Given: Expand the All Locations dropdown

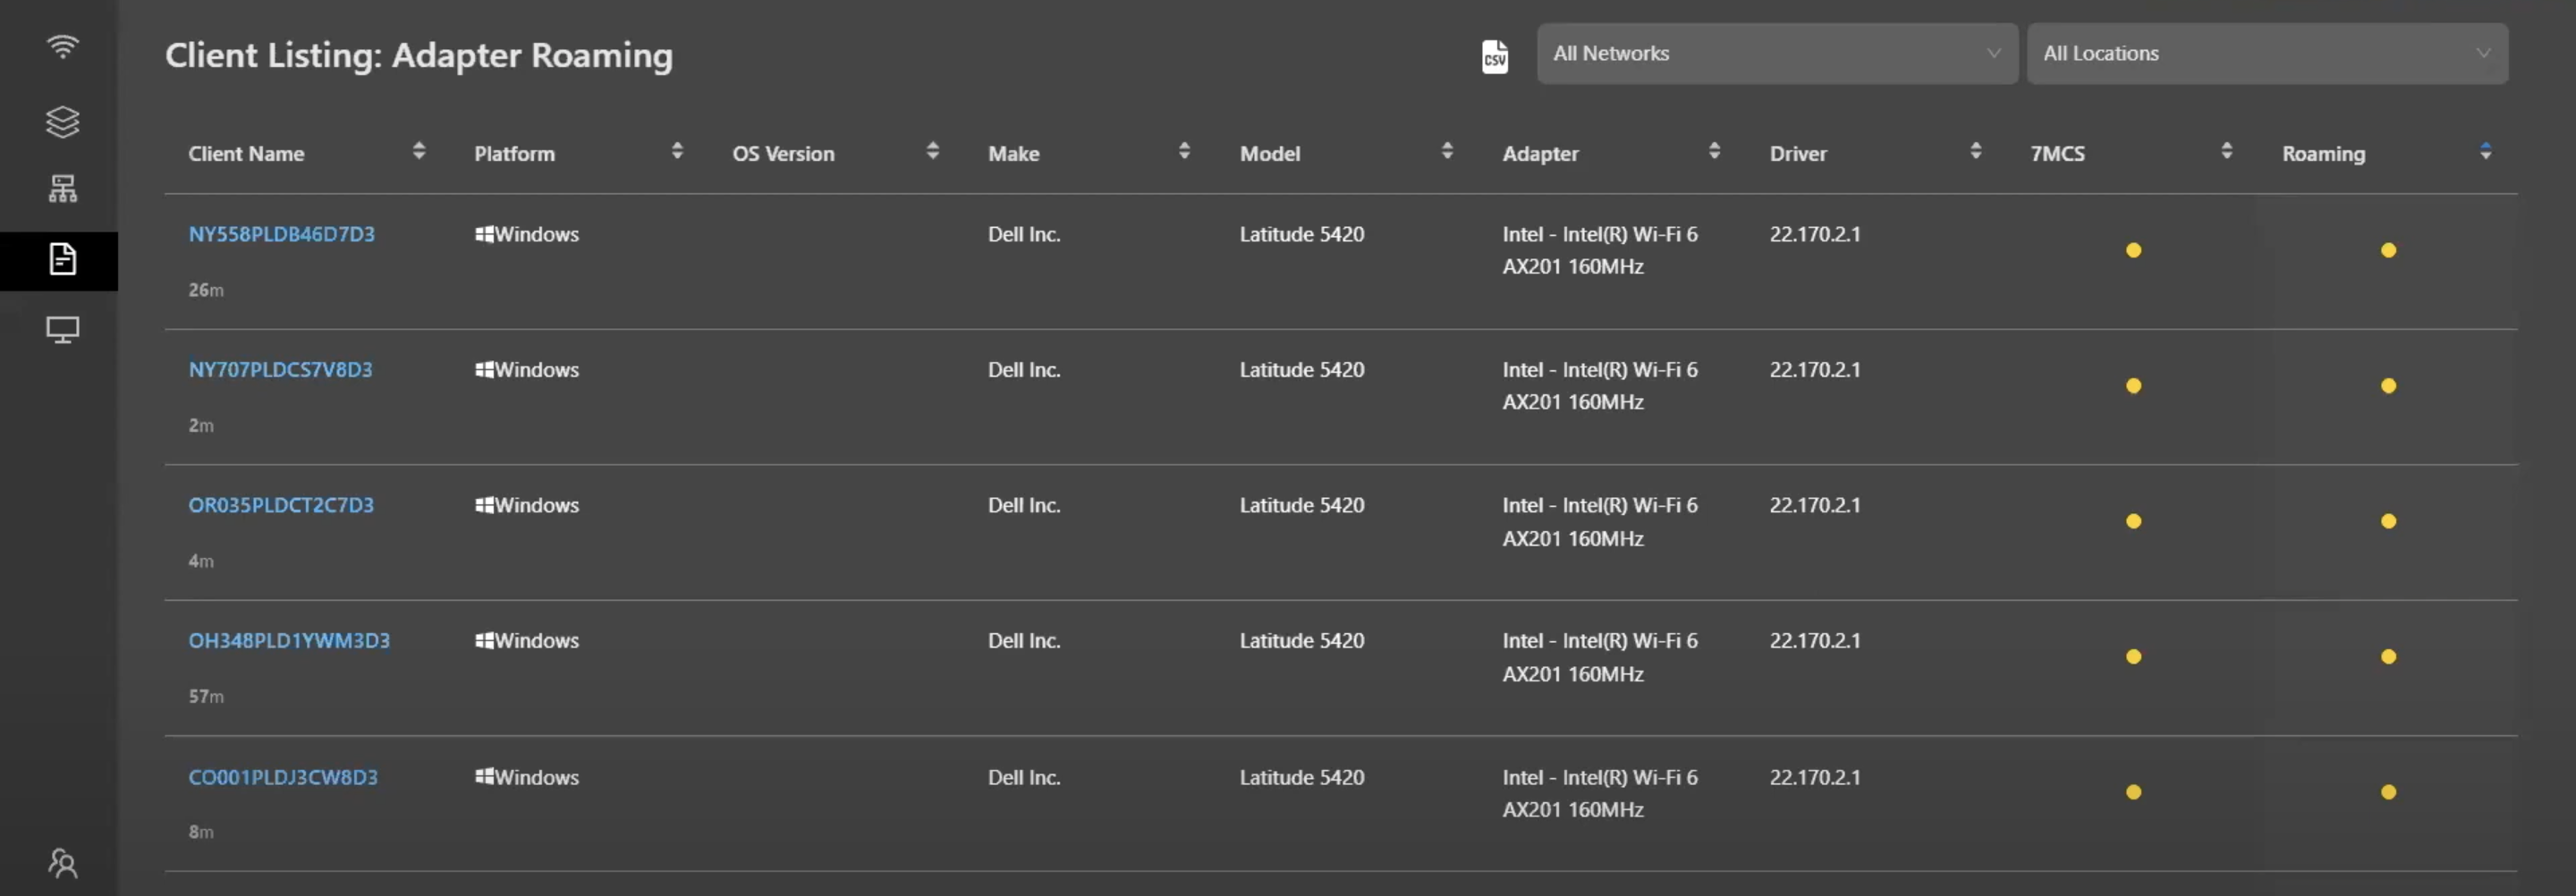Looking at the screenshot, I should click(2266, 54).
